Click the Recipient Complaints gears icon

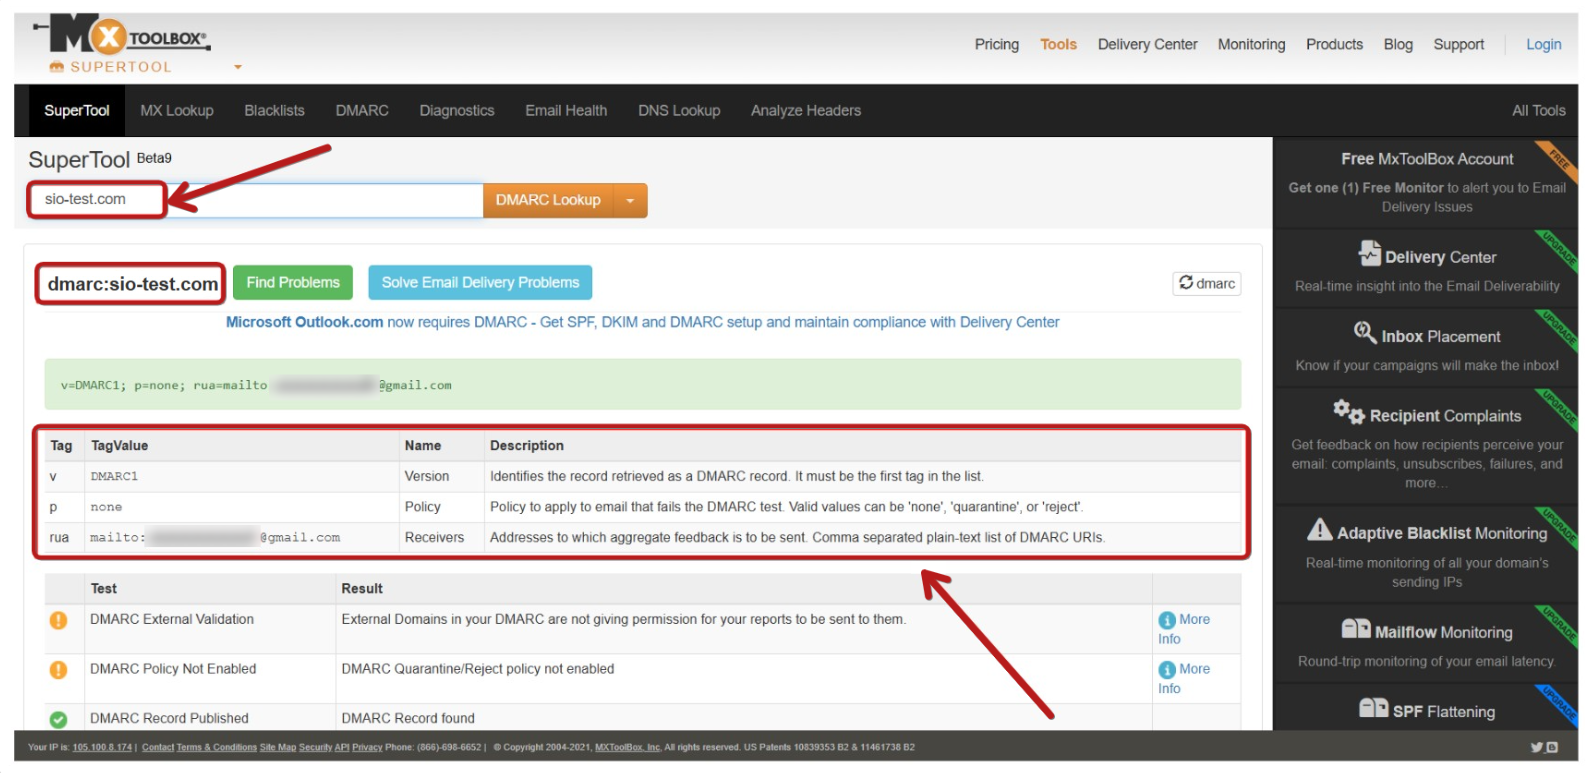pos(1348,411)
